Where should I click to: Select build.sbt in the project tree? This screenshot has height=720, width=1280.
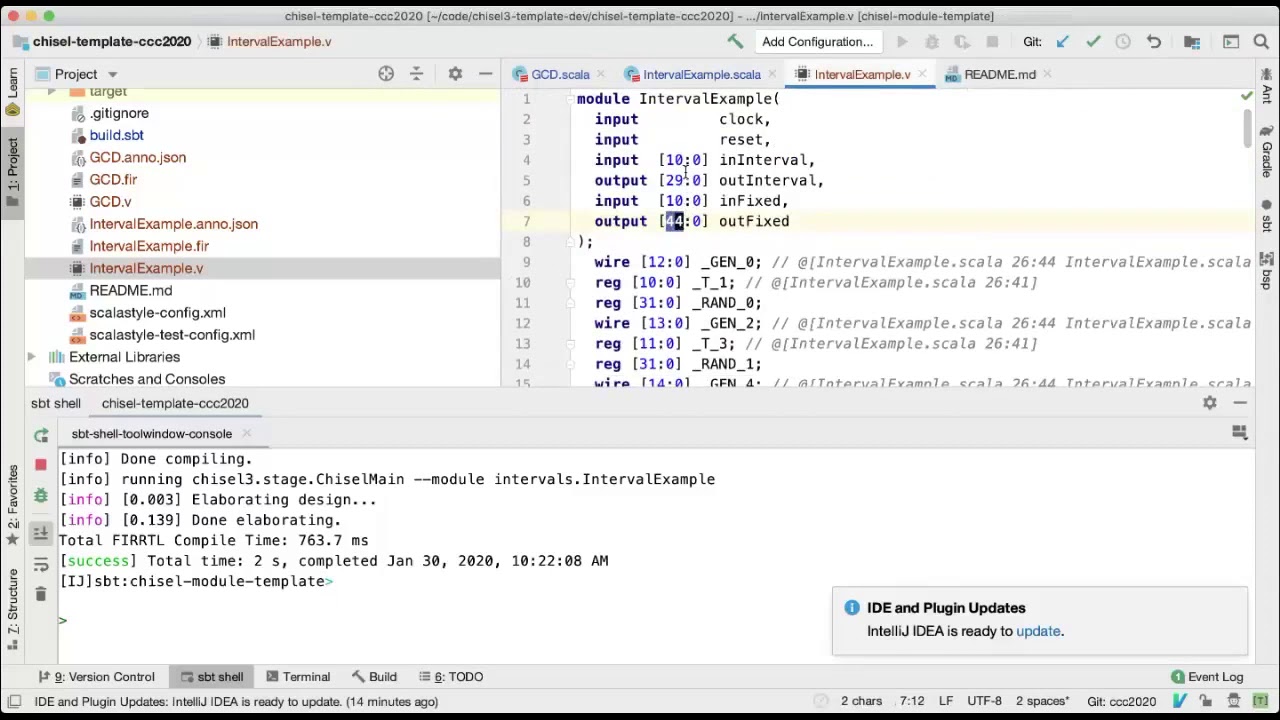pos(116,135)
